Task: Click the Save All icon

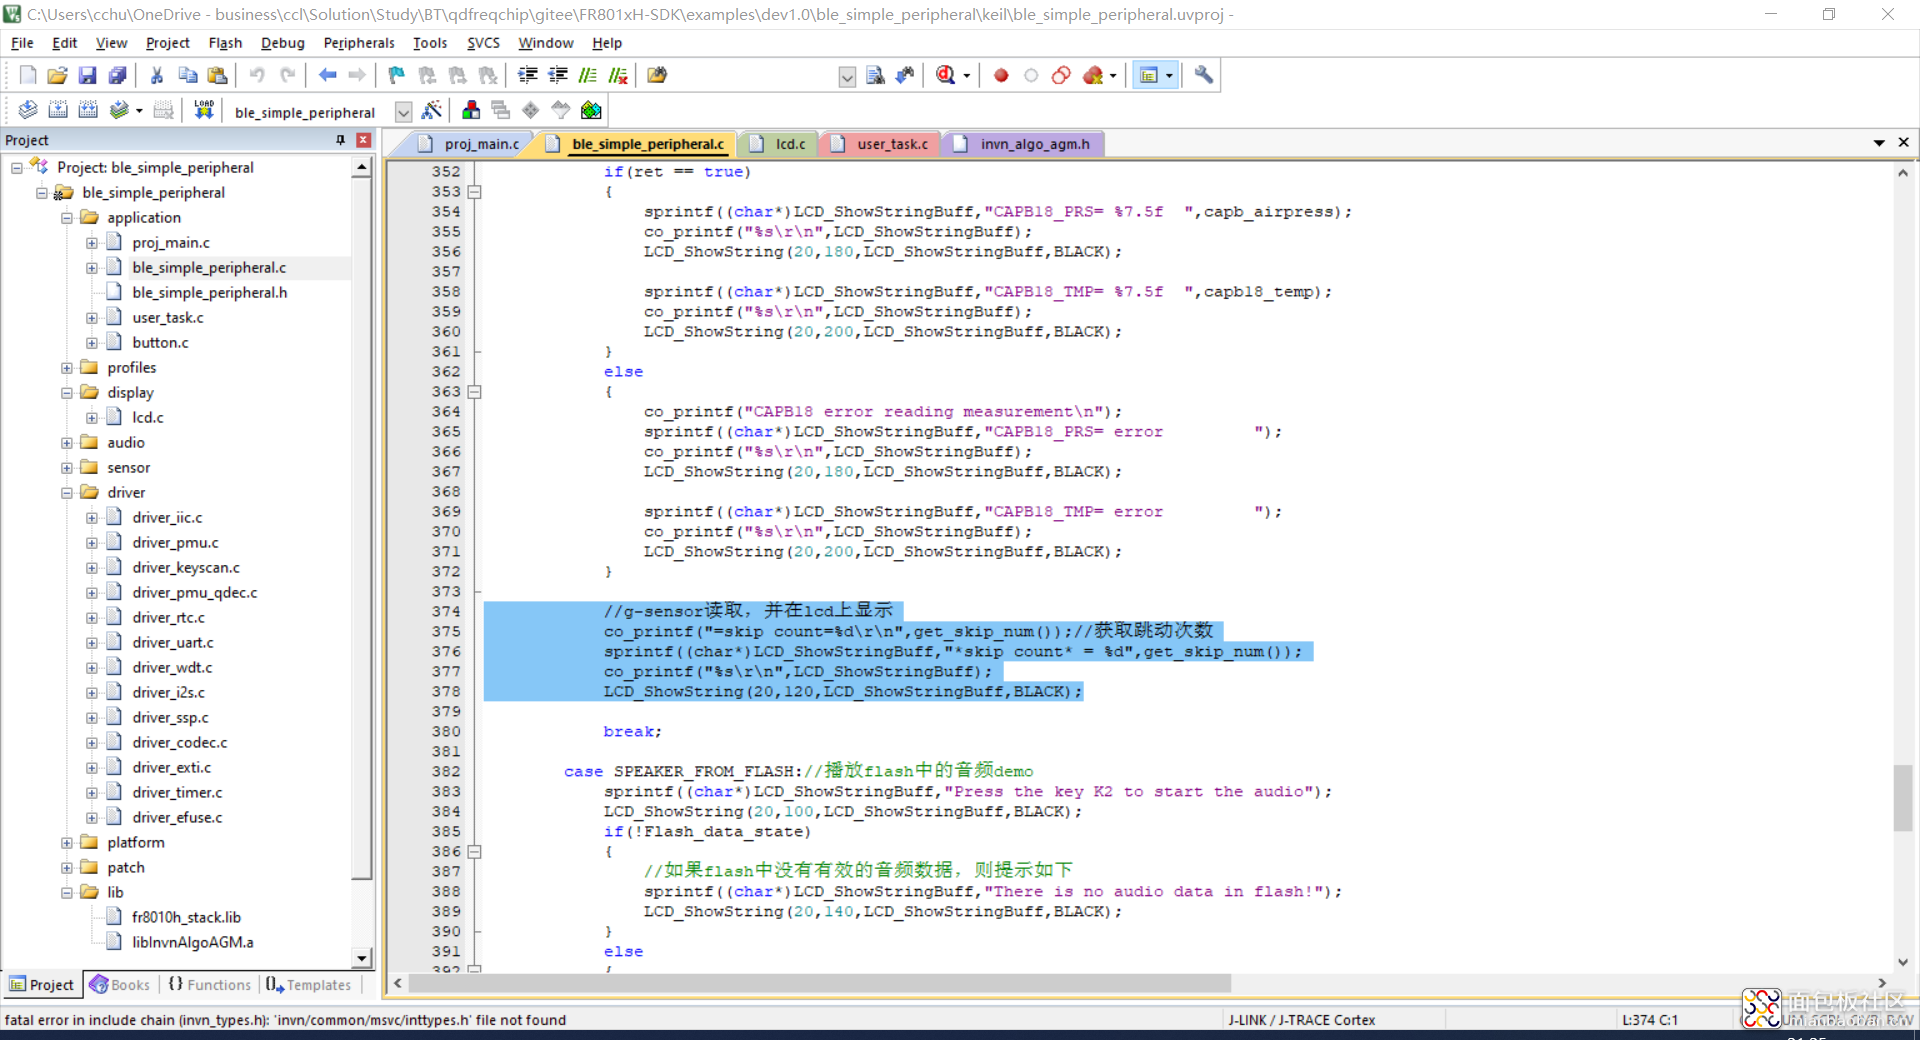Action: point(118,75)
